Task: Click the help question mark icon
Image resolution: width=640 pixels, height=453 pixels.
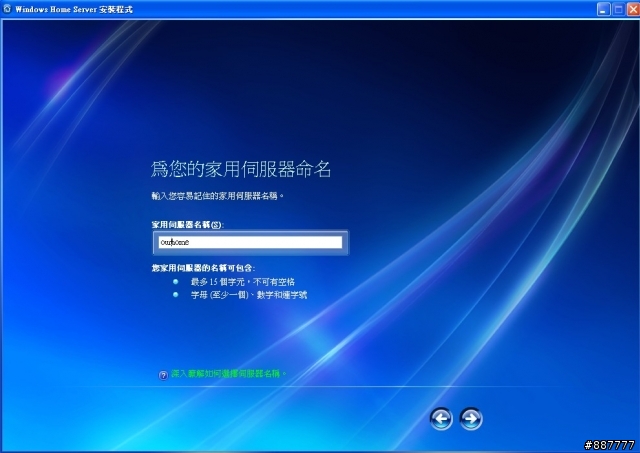Action: (x=163, y=375)
